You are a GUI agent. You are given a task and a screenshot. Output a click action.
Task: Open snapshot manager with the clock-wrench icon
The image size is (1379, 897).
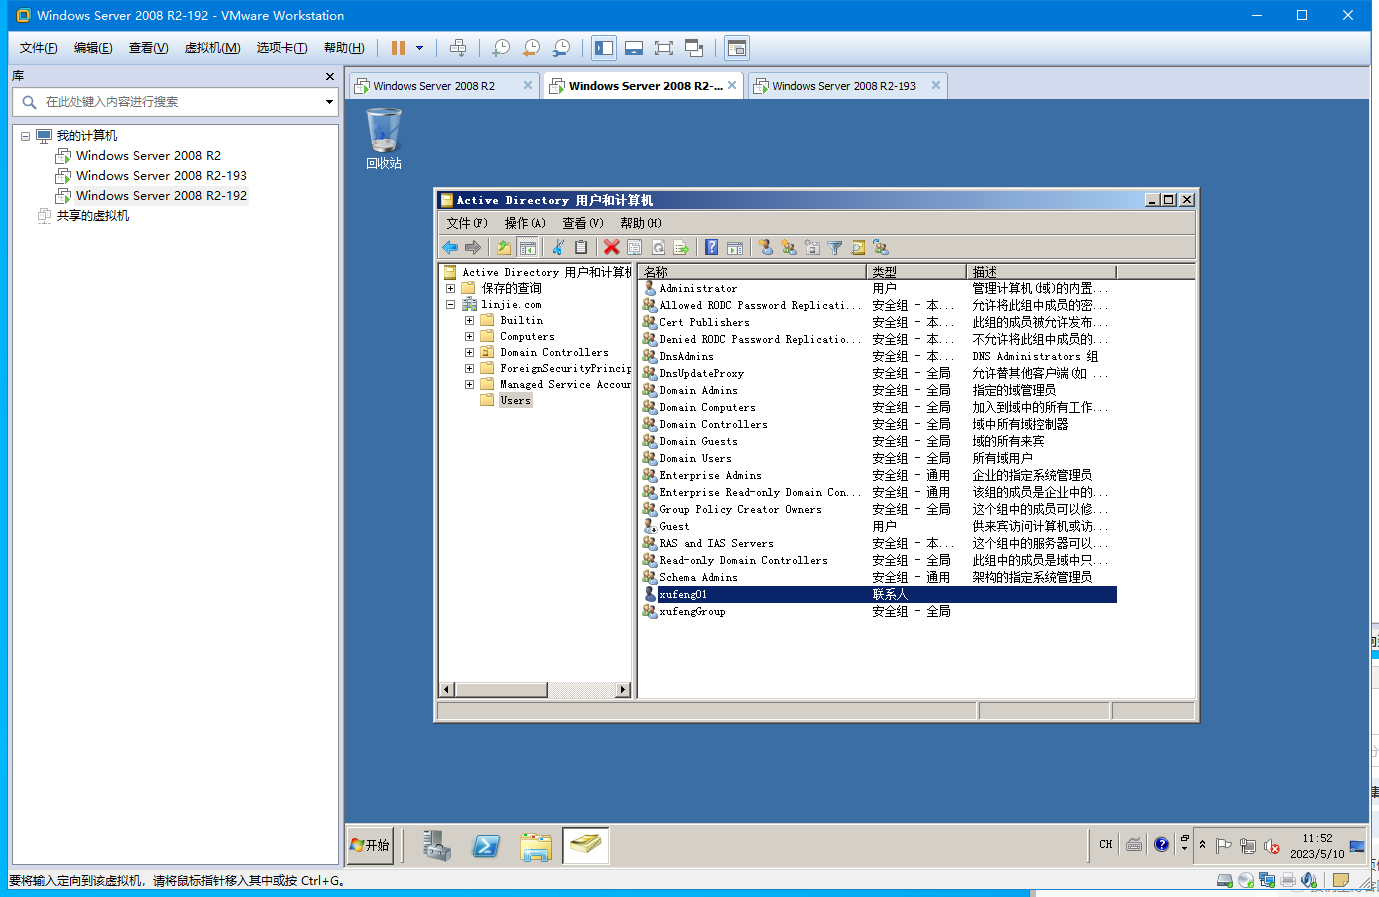pyautogui.click(x=561, y=48)
